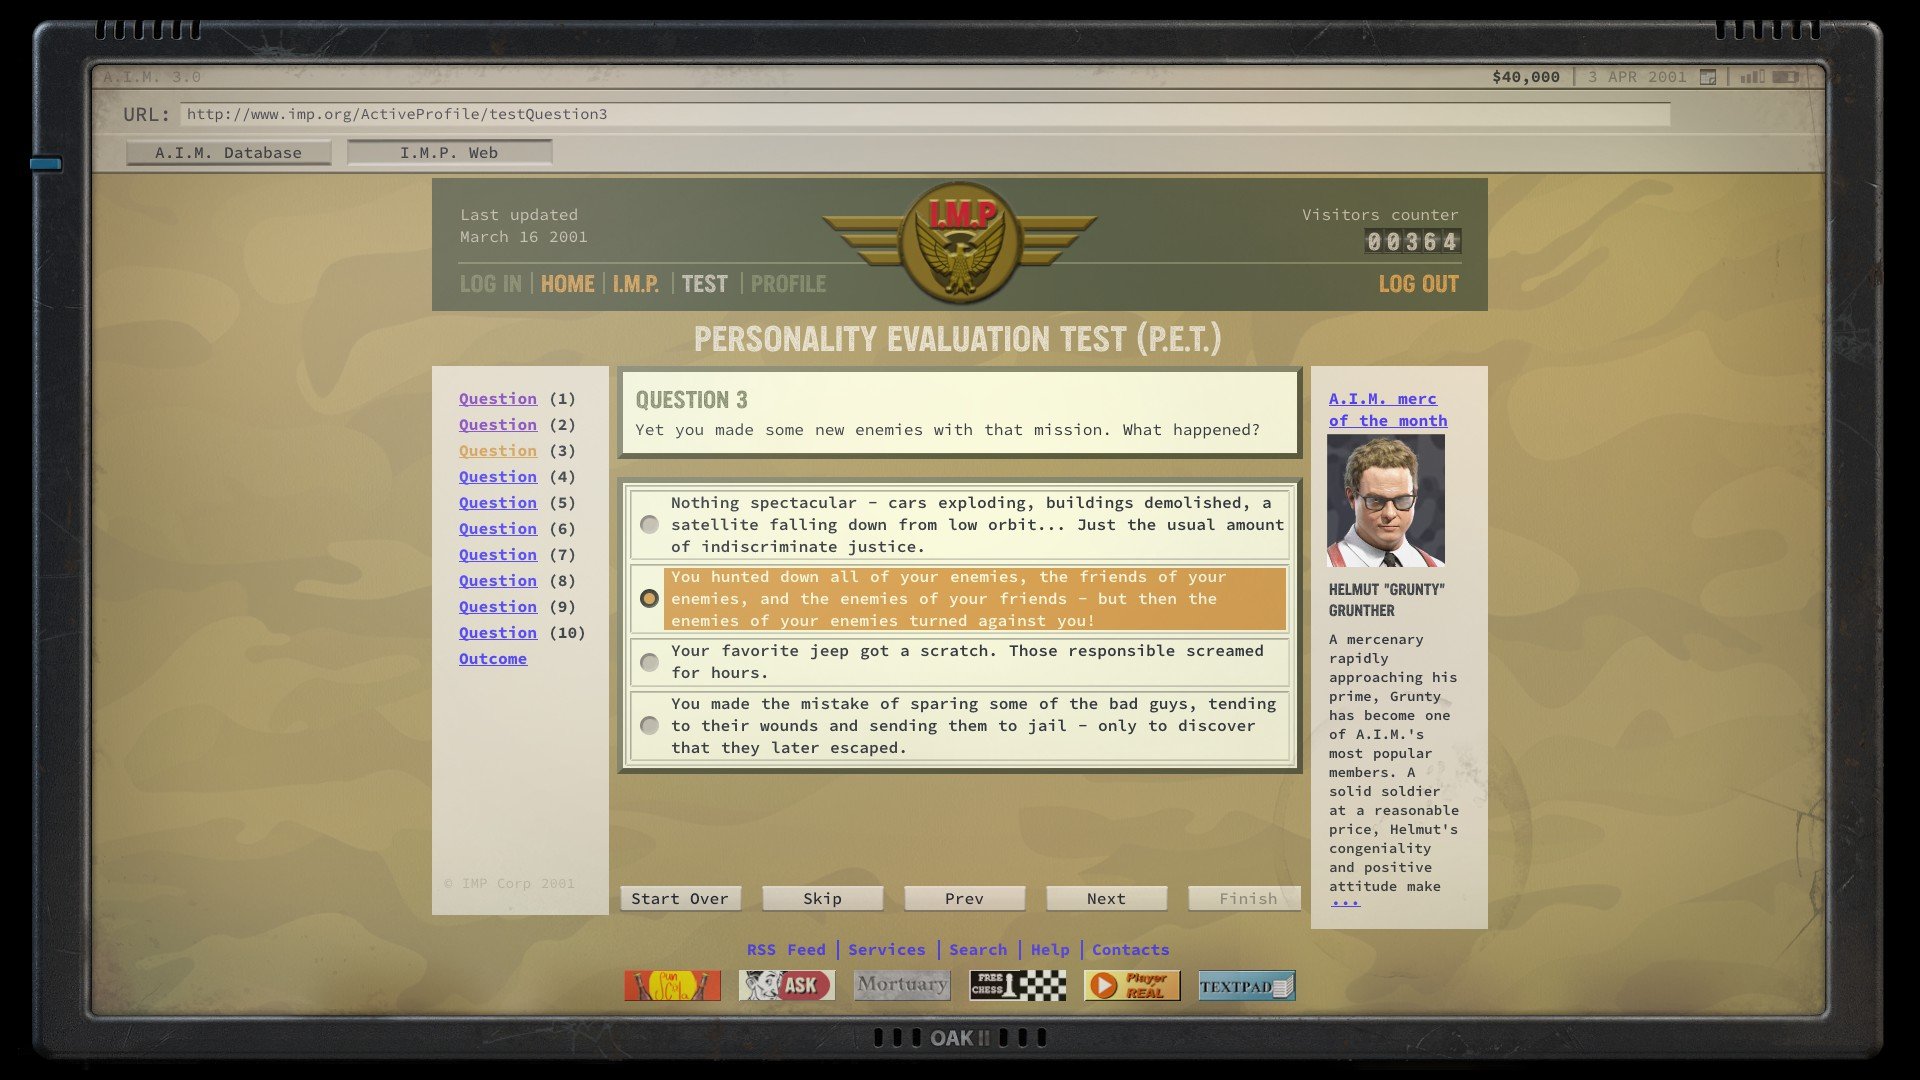This screenshot has width=1920, height=1080.
Task: Click the Finish button
Action: point(1246,899)
